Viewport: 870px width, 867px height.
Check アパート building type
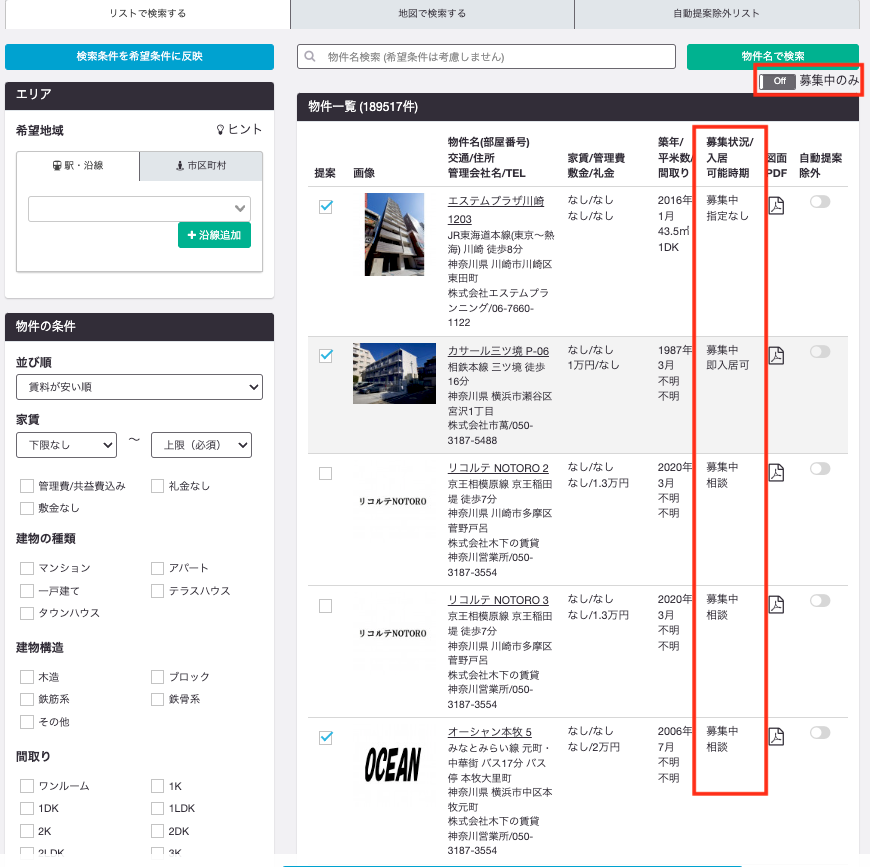(x=158, y=568)
